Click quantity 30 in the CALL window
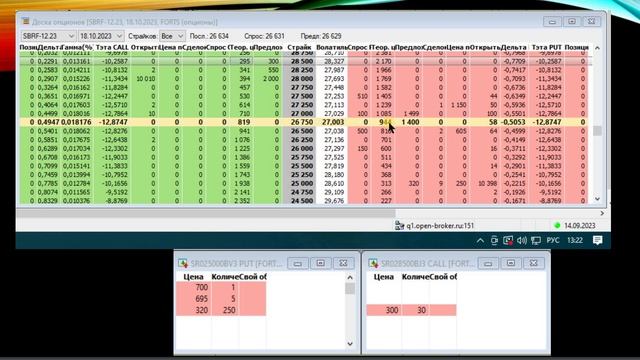 click(x=422, y=310)
